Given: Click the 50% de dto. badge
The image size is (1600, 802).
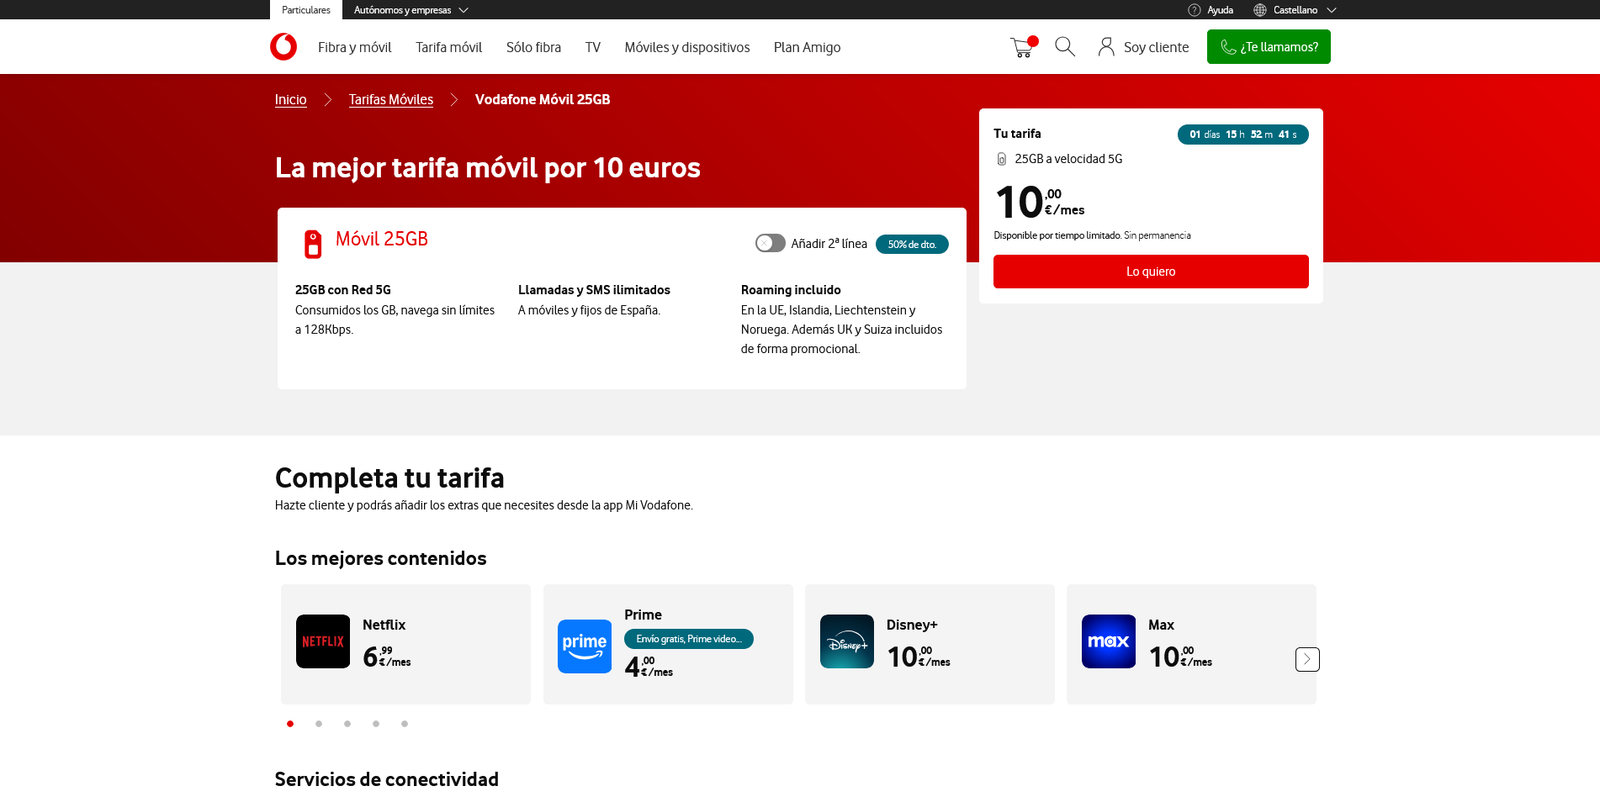Looking at the screenshot, I should 912,244.
